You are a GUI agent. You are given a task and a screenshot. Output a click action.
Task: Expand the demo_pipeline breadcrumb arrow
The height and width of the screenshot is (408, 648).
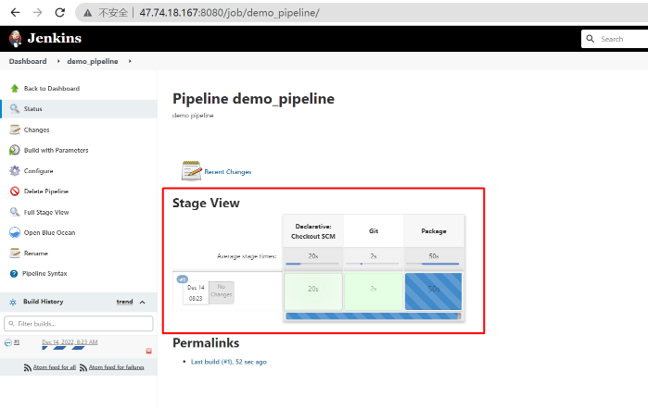pos(129,61)
